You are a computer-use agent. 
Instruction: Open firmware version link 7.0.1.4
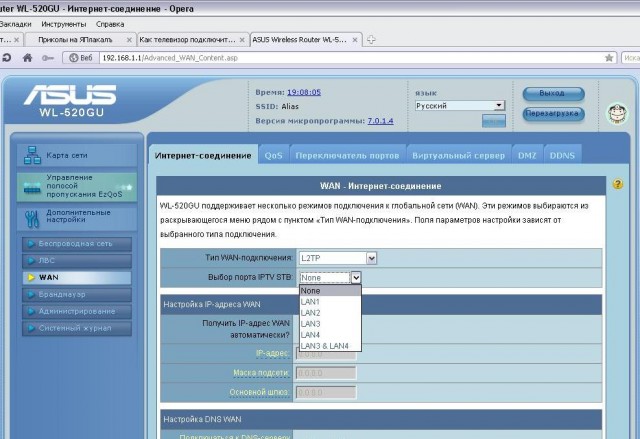[x=380, y=121]
